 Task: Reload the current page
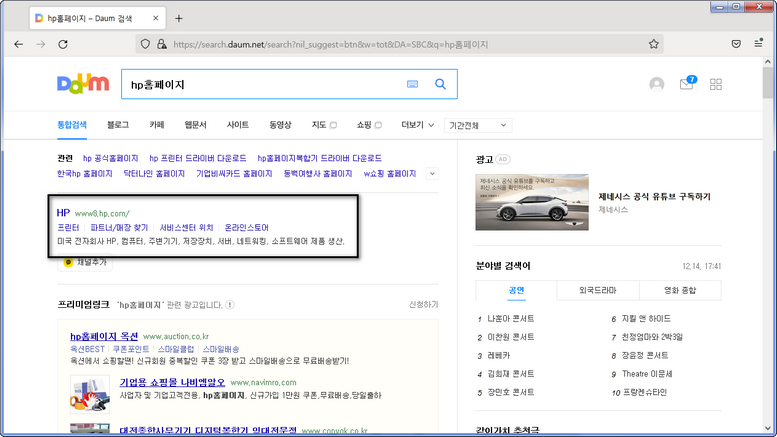click(x=63, y=45)
